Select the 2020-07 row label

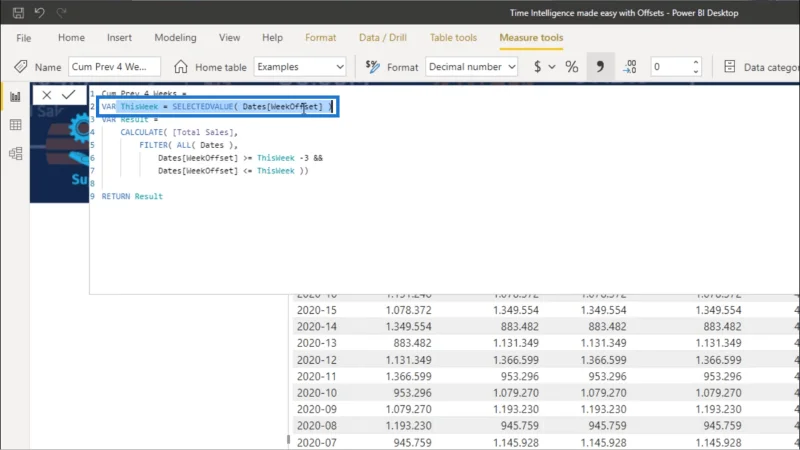pos(316,442)
